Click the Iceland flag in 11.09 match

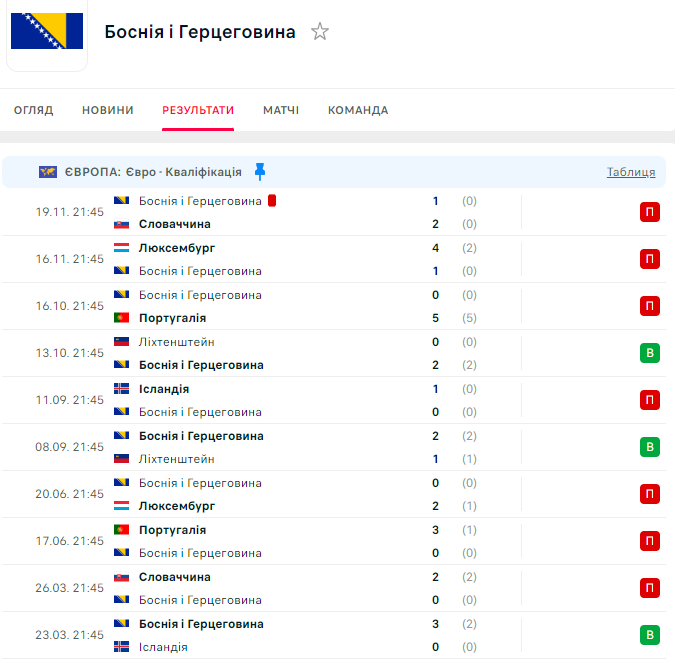pyautogui.click(x=122, y=389)
